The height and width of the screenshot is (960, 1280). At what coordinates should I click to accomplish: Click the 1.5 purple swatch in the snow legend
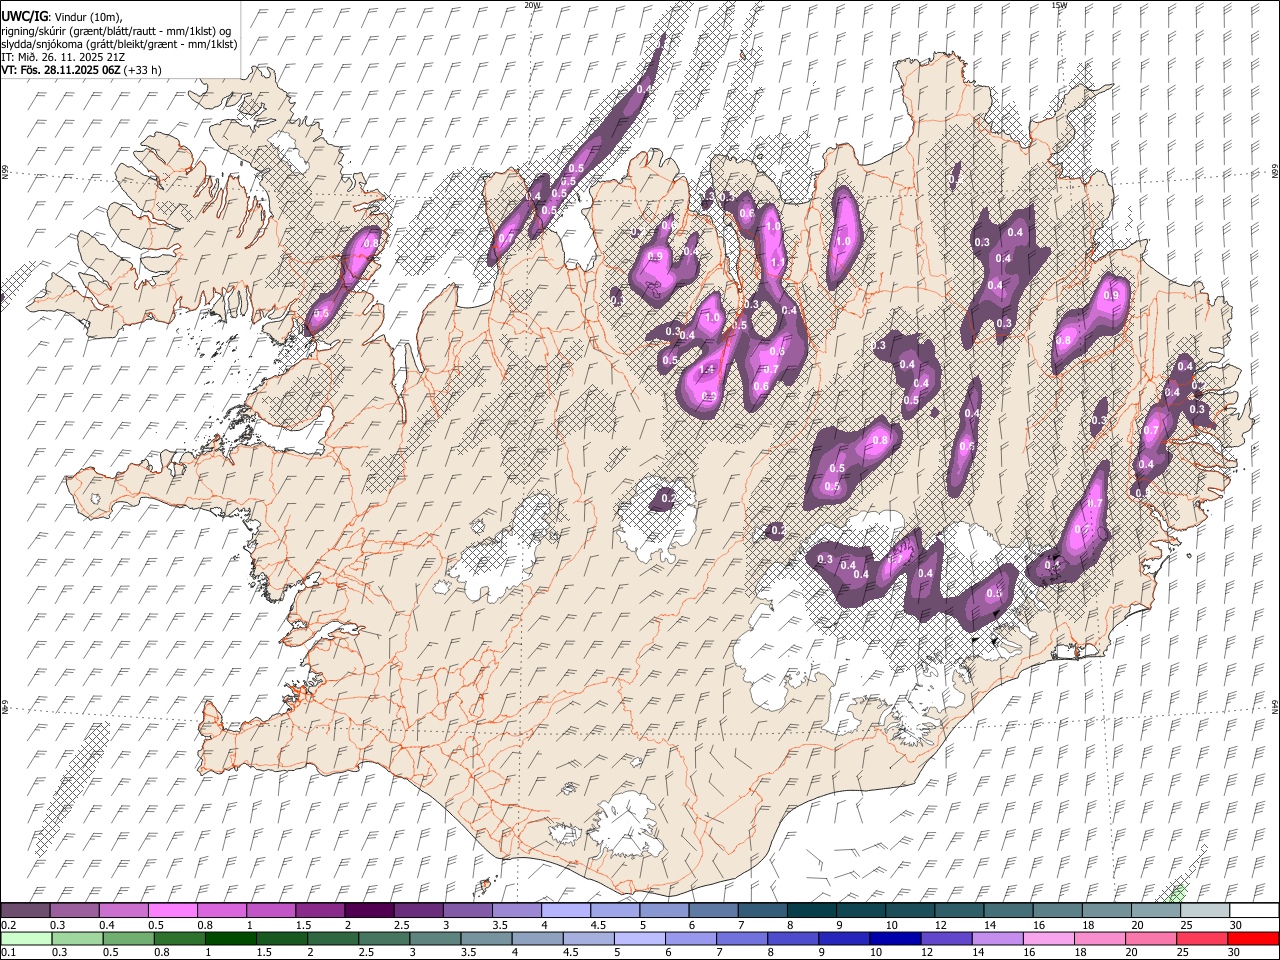pos(320,910)
